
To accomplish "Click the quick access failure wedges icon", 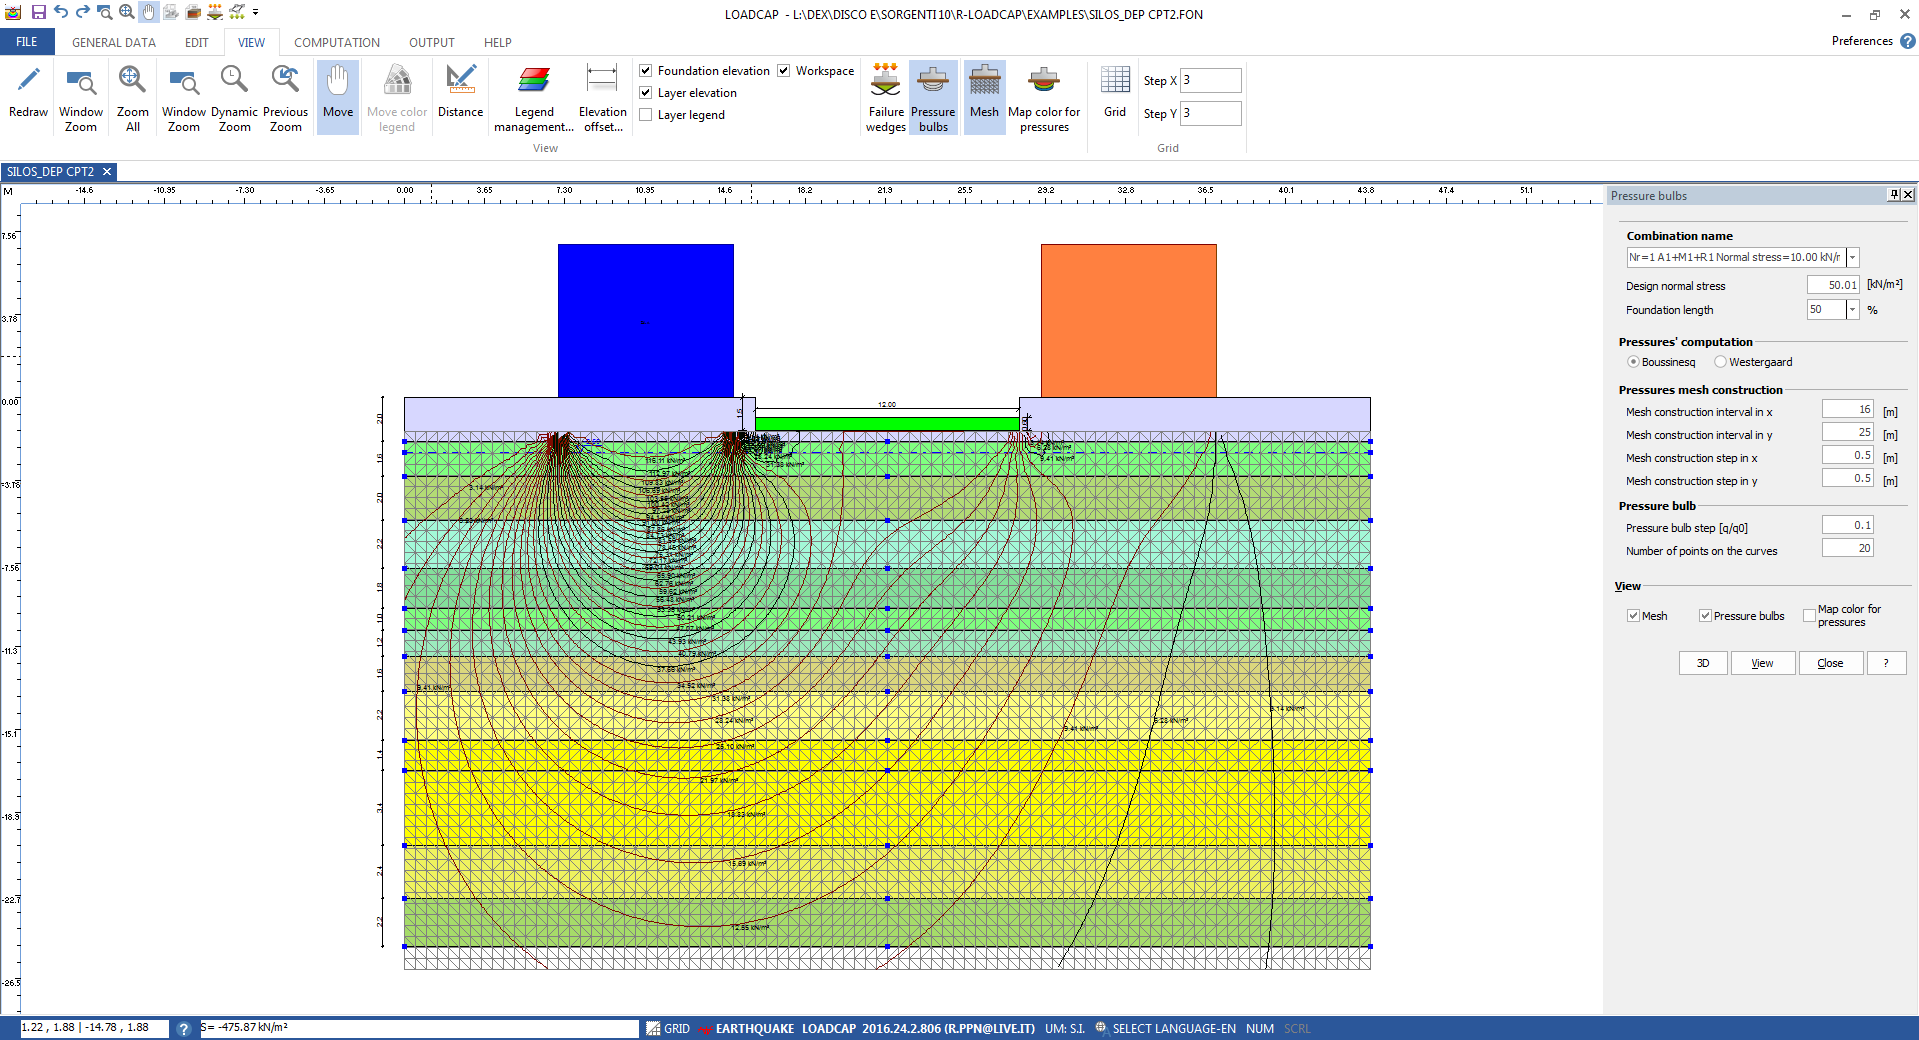I will point(215,12).
